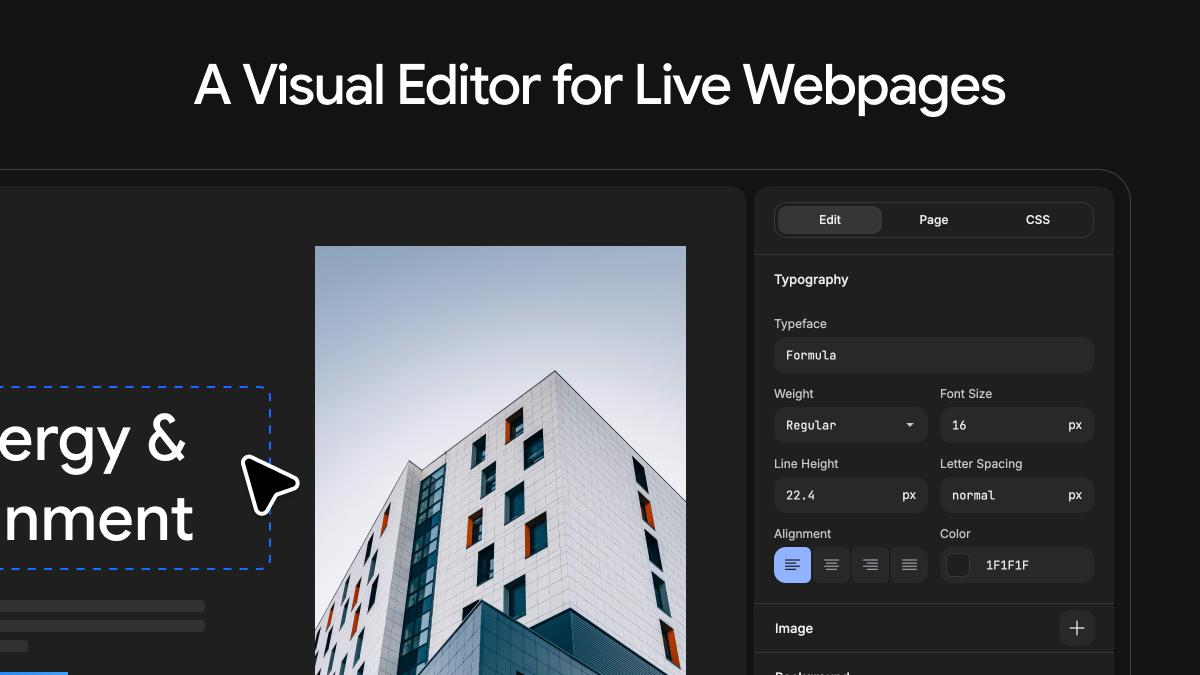Click the Letter Spacing px unit

tap(1075, 495)
